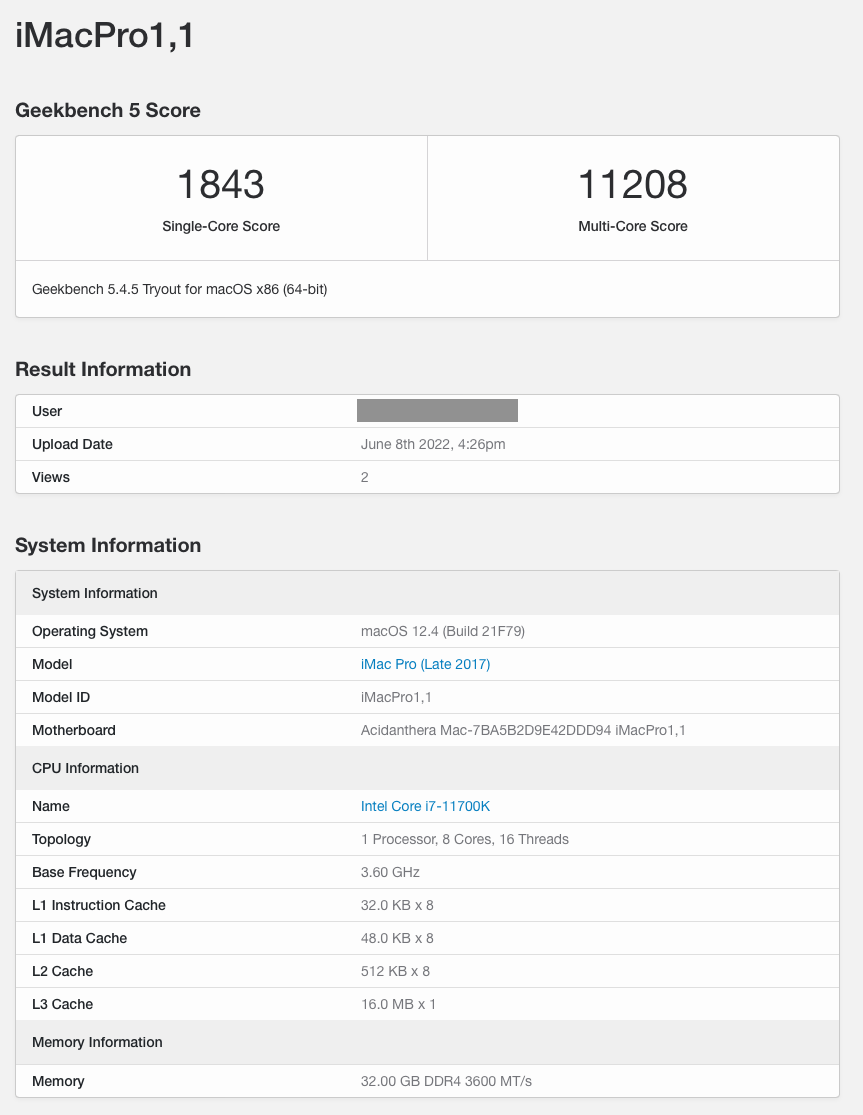Click the Memory Information section header
Screen dimensions: 863x1115
pyautogui.click(x=427, y=1042)
